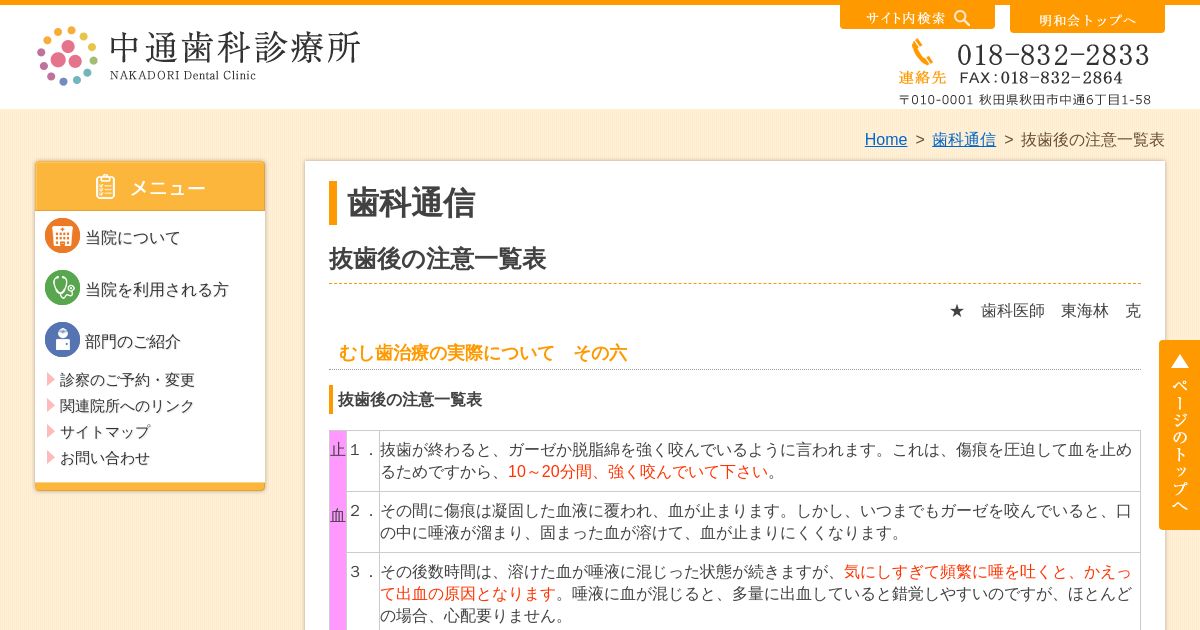Click the ページのトップへ side button
The image size is (1200, 630).
(x=1180, y=435)
